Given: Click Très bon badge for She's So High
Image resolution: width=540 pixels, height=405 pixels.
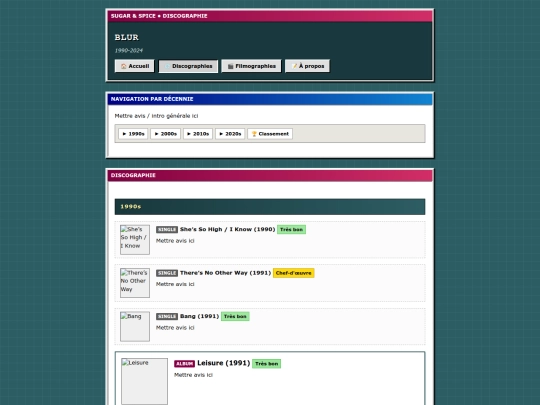Looking at the screenshot, I should click(291, 229).
